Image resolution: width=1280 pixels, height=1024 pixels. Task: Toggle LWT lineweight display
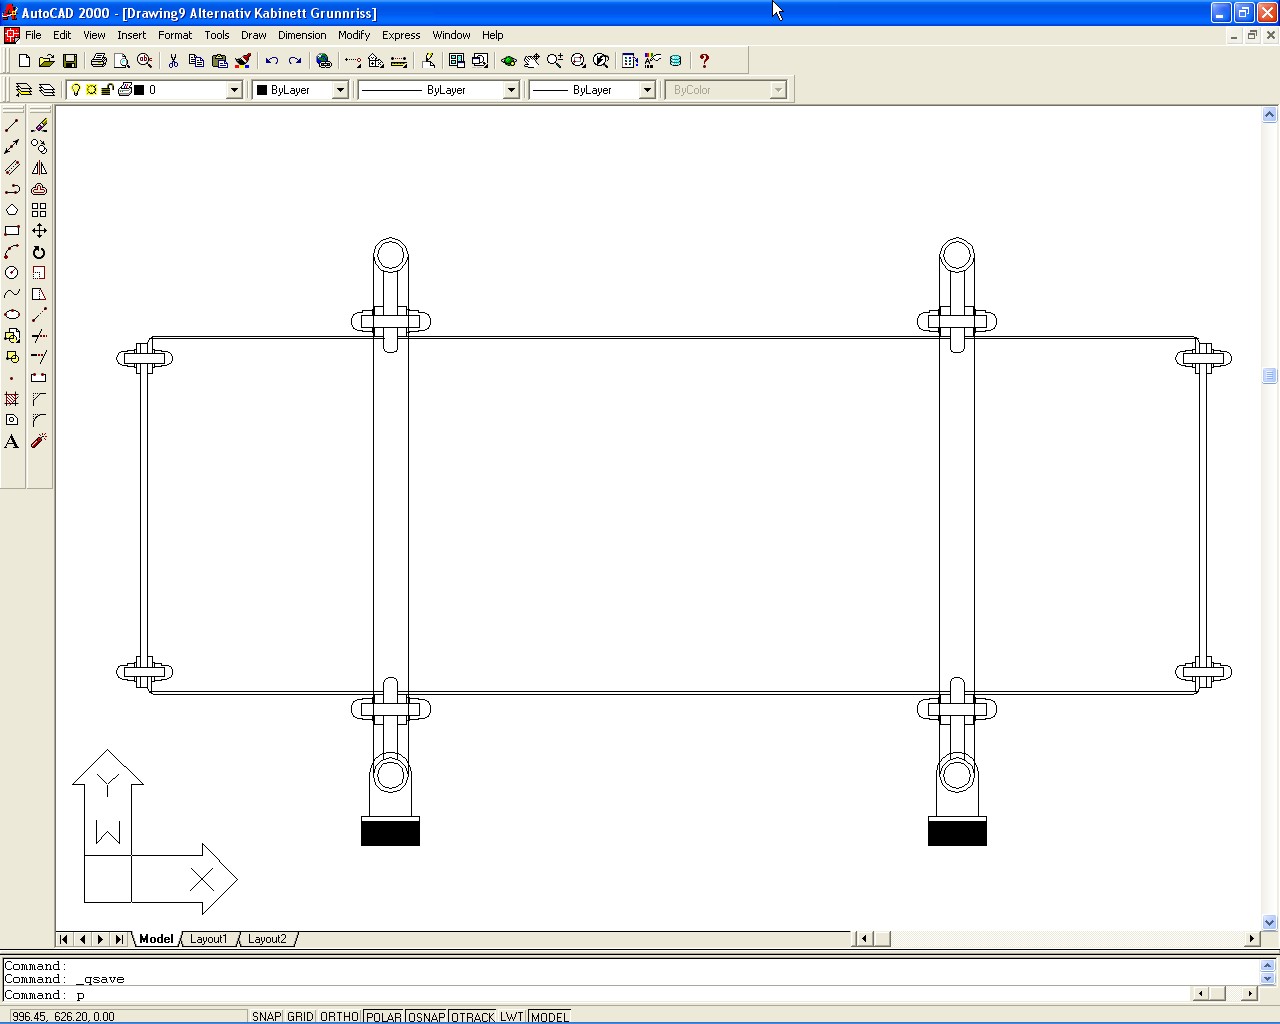[x=512, y=1016]
